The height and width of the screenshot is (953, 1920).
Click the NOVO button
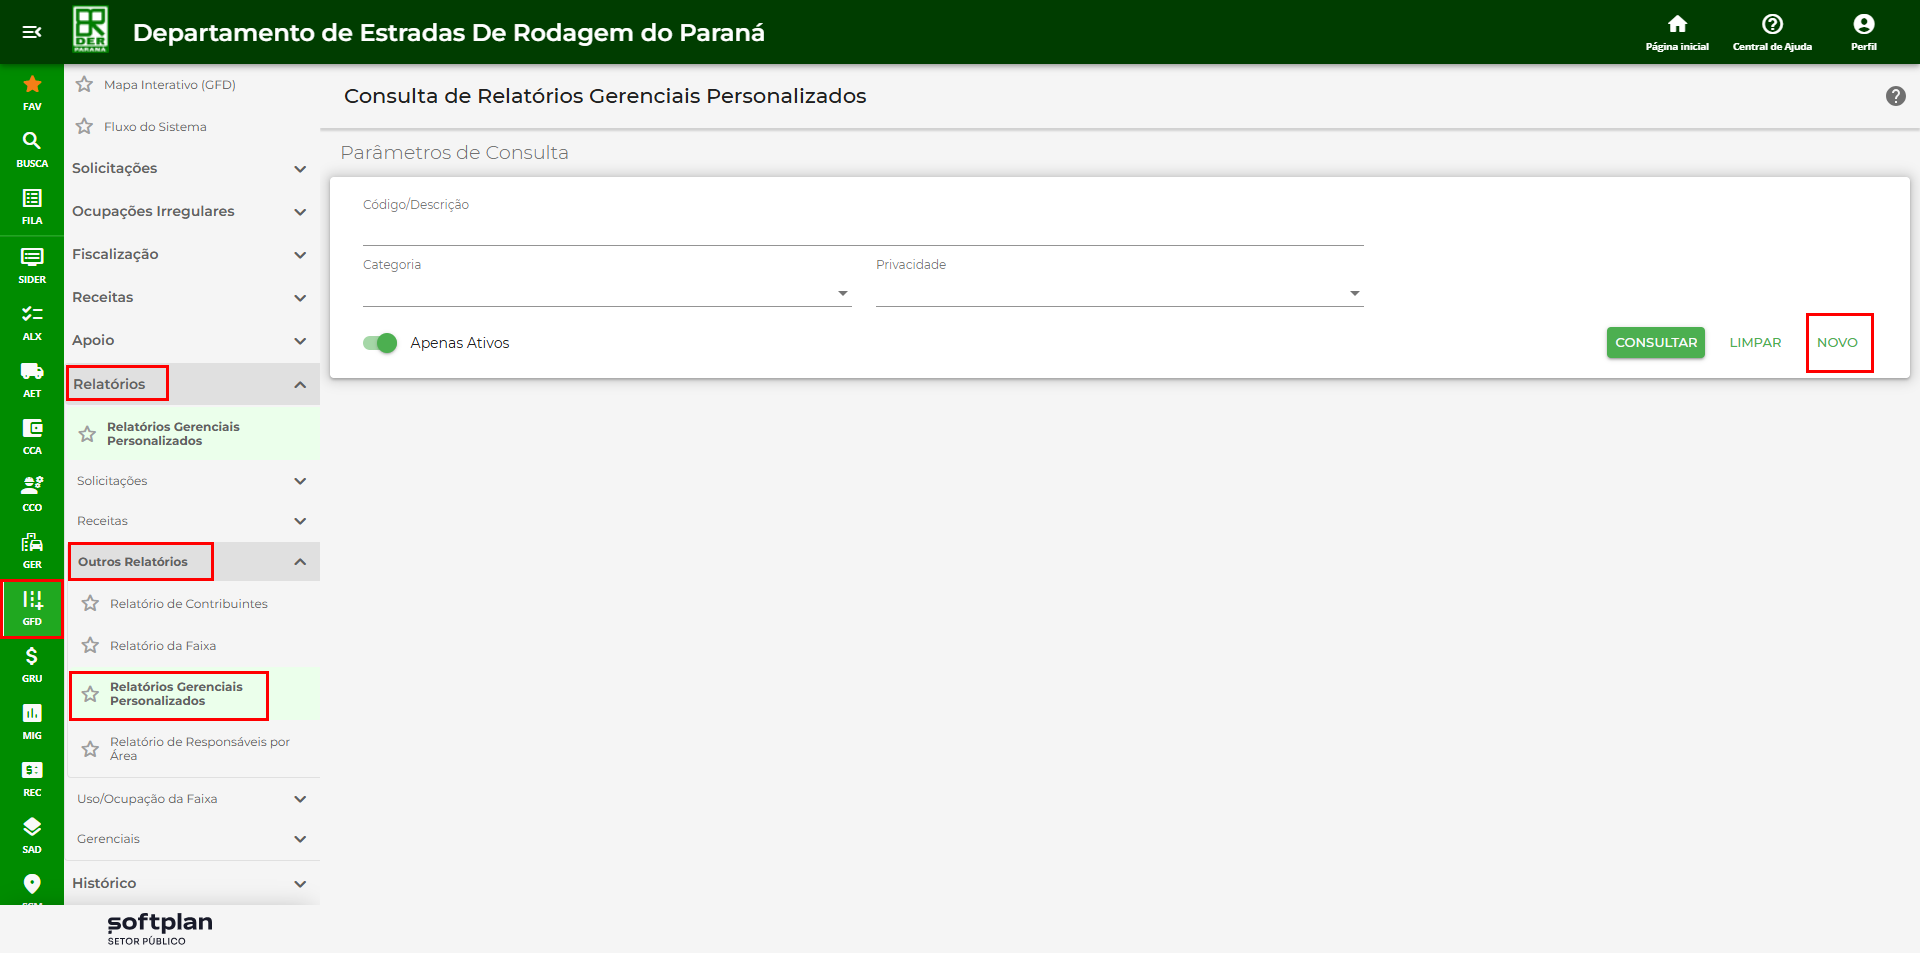pos(1837,343)
